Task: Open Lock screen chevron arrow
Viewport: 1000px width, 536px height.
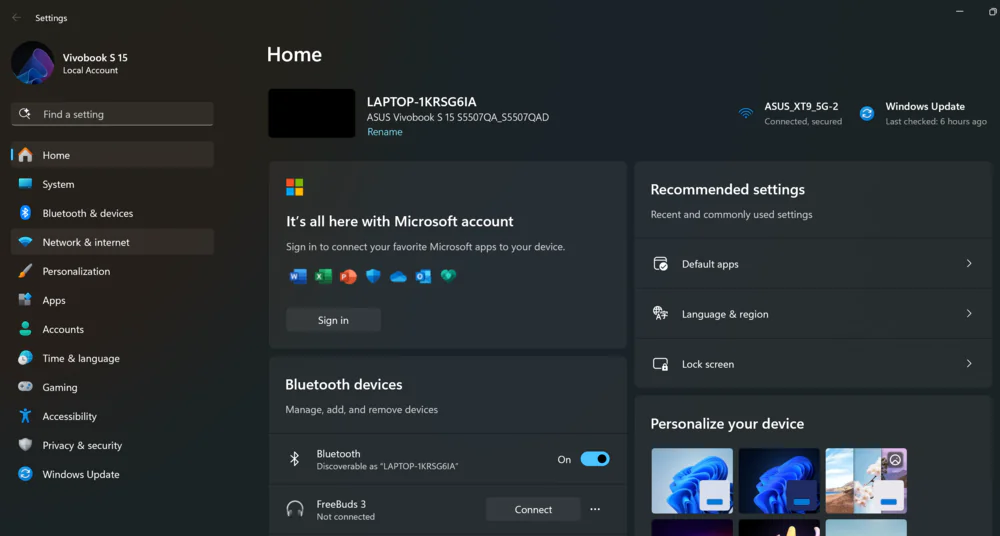Action: click(969, 364)
